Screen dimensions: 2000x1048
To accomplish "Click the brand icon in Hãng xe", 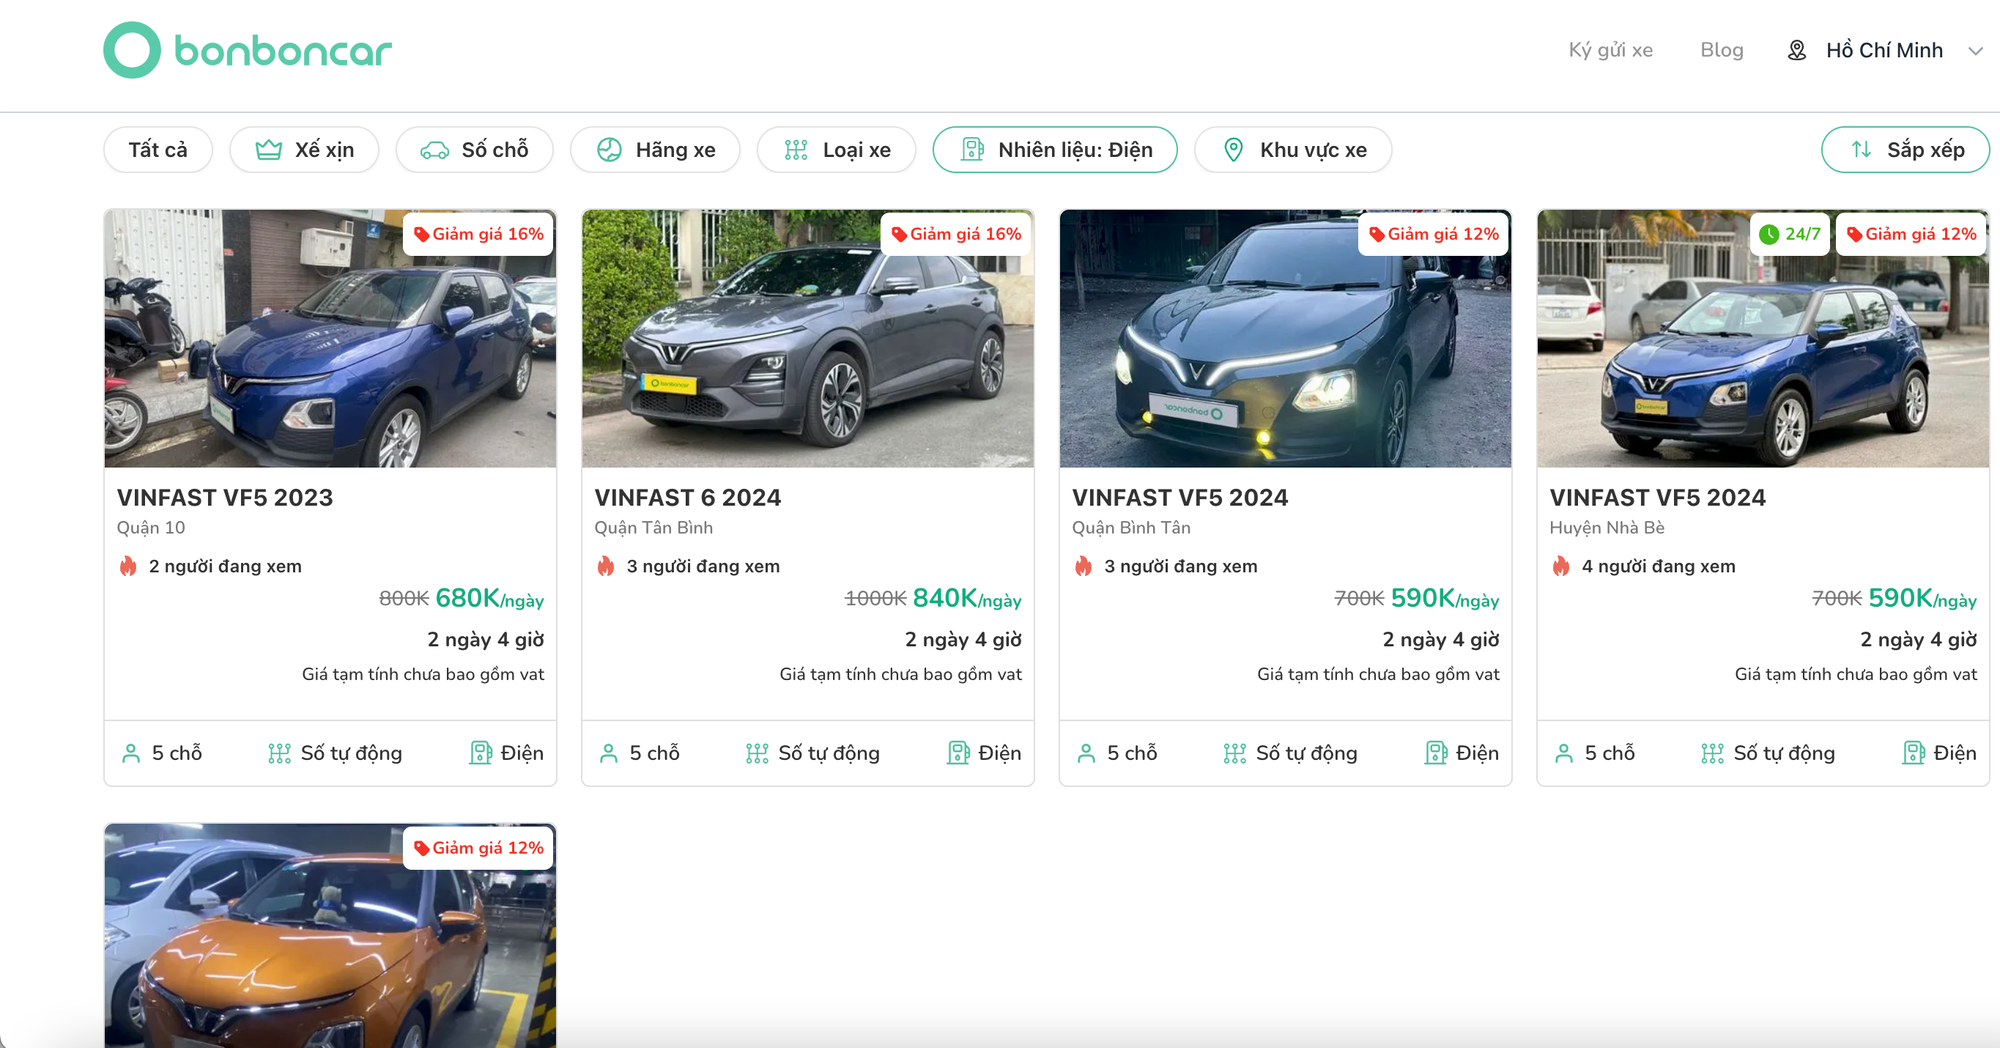I will click(x=609, y=150).
